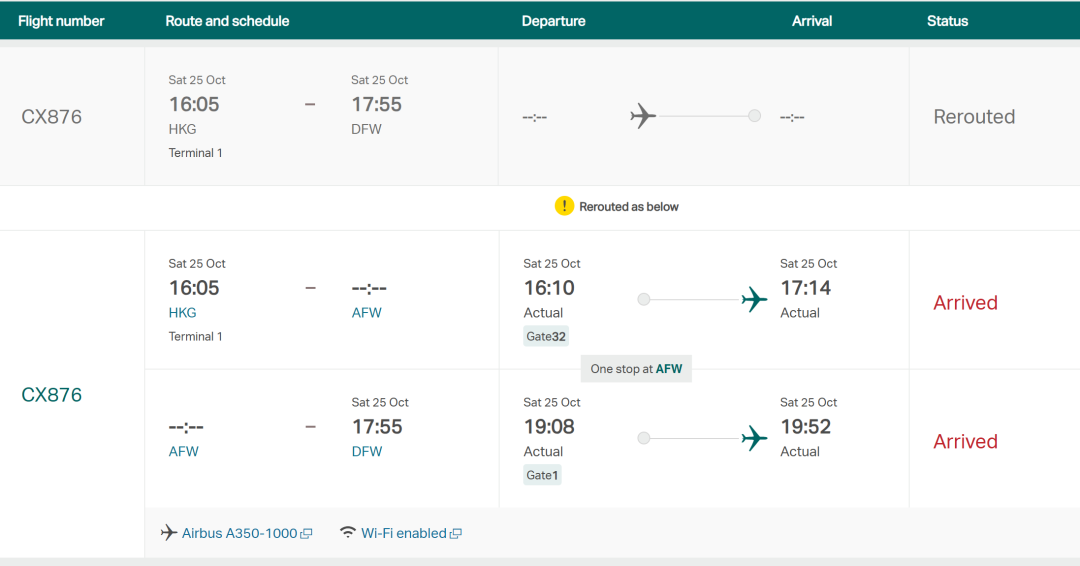Image resolution: width=1080 pixels, height=566 pixels.
Task: Click the Status column header
Action: click(x=947, y=20)
